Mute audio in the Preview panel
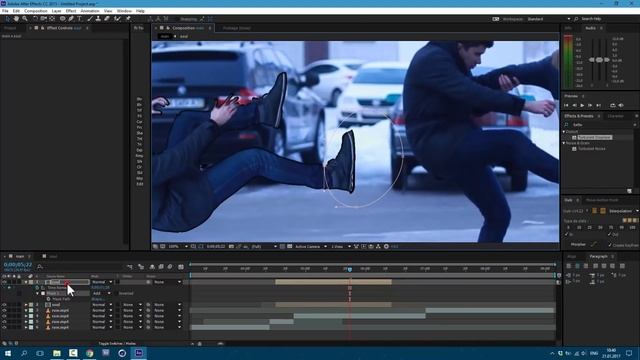 coord(621,105)
